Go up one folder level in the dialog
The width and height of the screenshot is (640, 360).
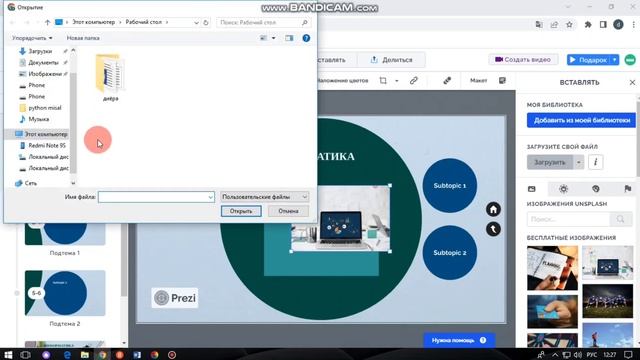47,22
